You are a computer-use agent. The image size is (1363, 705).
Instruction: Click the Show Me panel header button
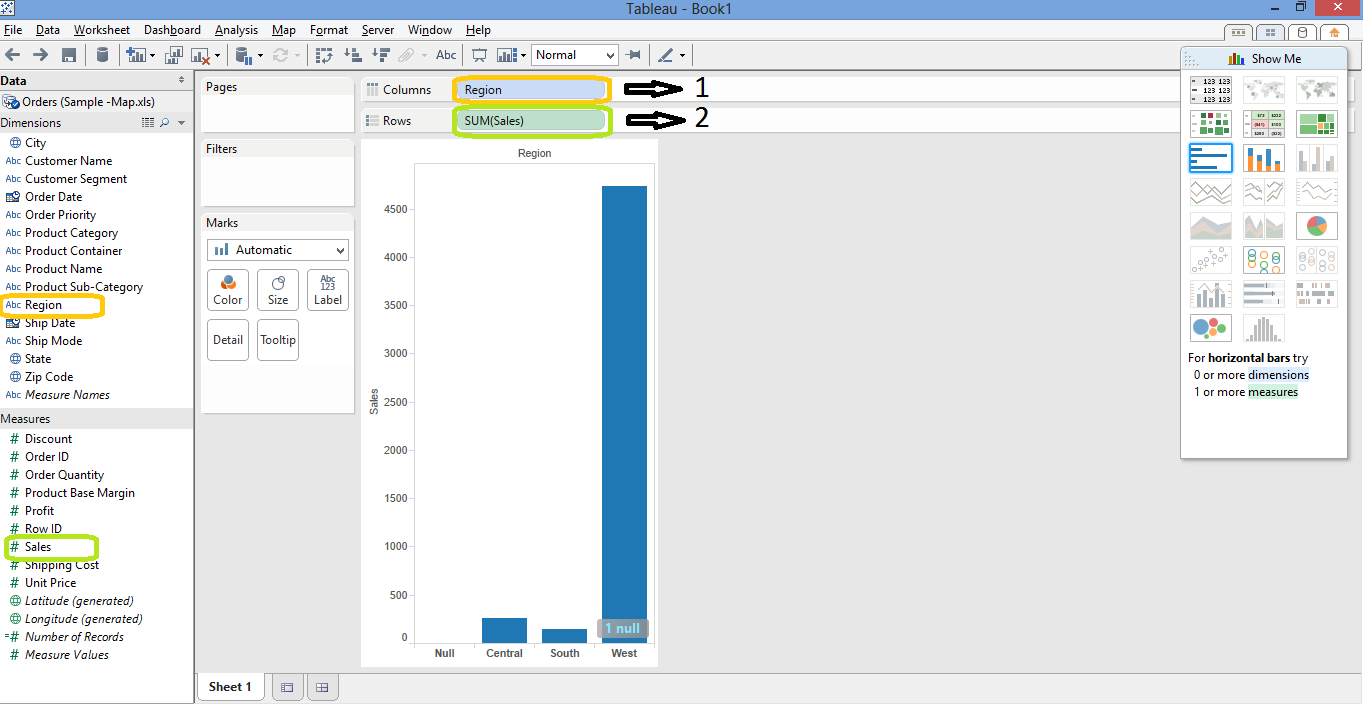(x=1264, y=58)
